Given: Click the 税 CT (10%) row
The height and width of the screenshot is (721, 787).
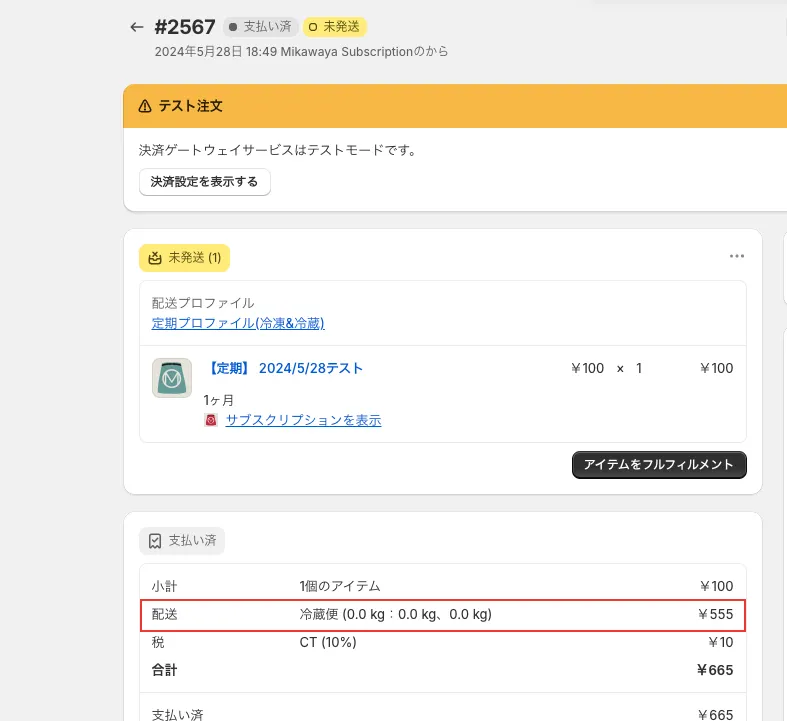Looking at the screenshot, I should 327,642.
